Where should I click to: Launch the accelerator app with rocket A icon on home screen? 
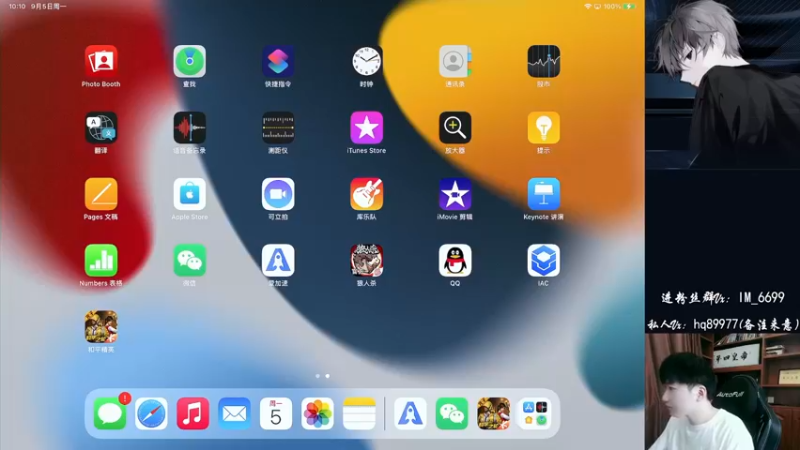278,260
